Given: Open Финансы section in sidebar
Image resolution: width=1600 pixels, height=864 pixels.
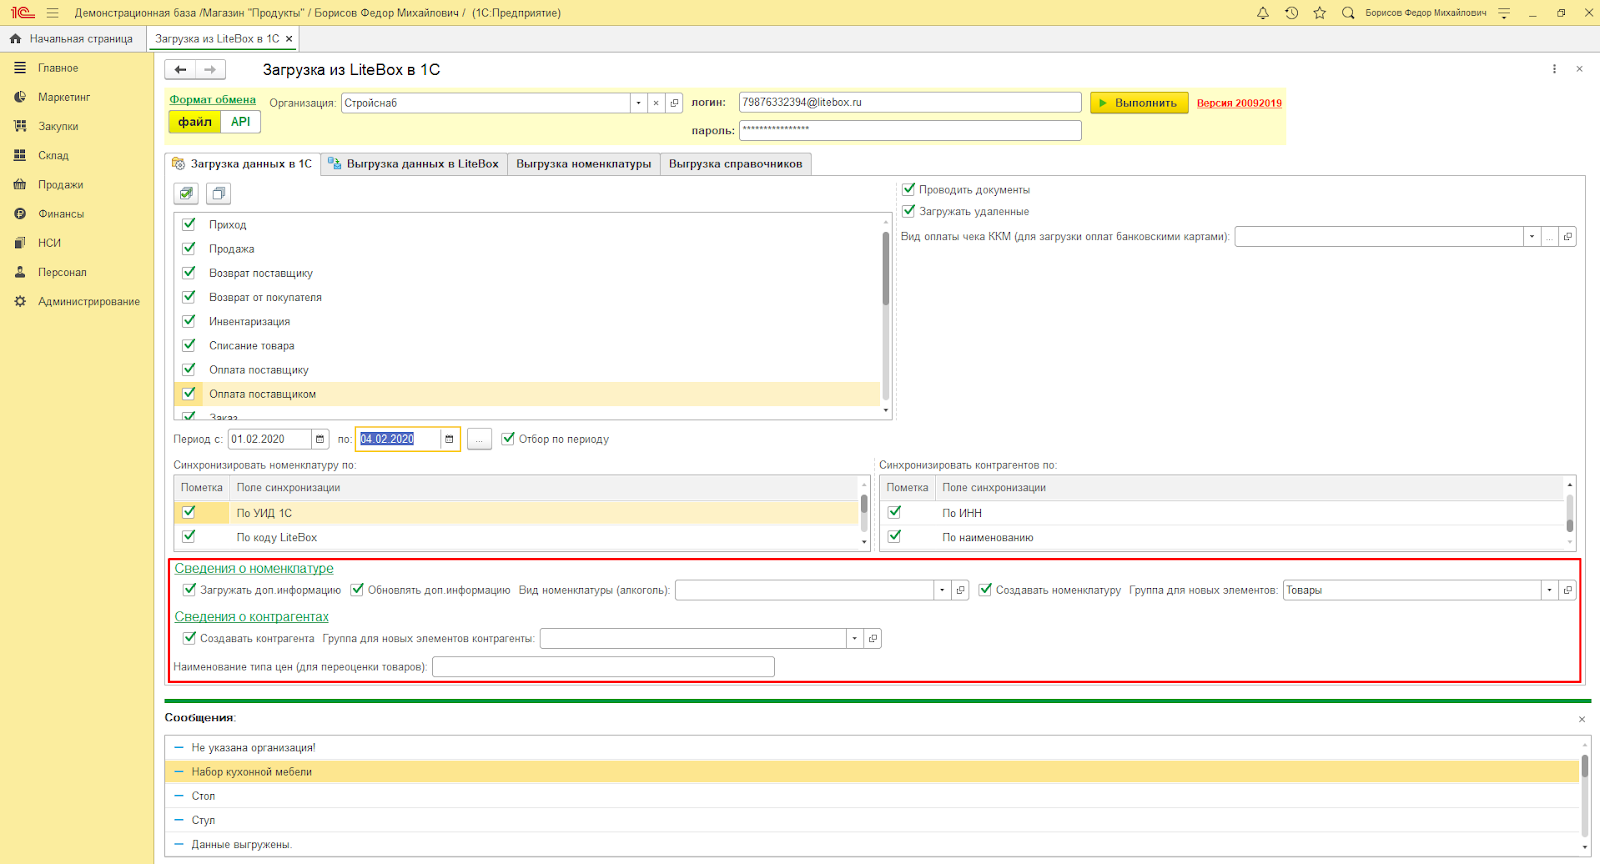Looking at the screenshot, I should (61, 214).
